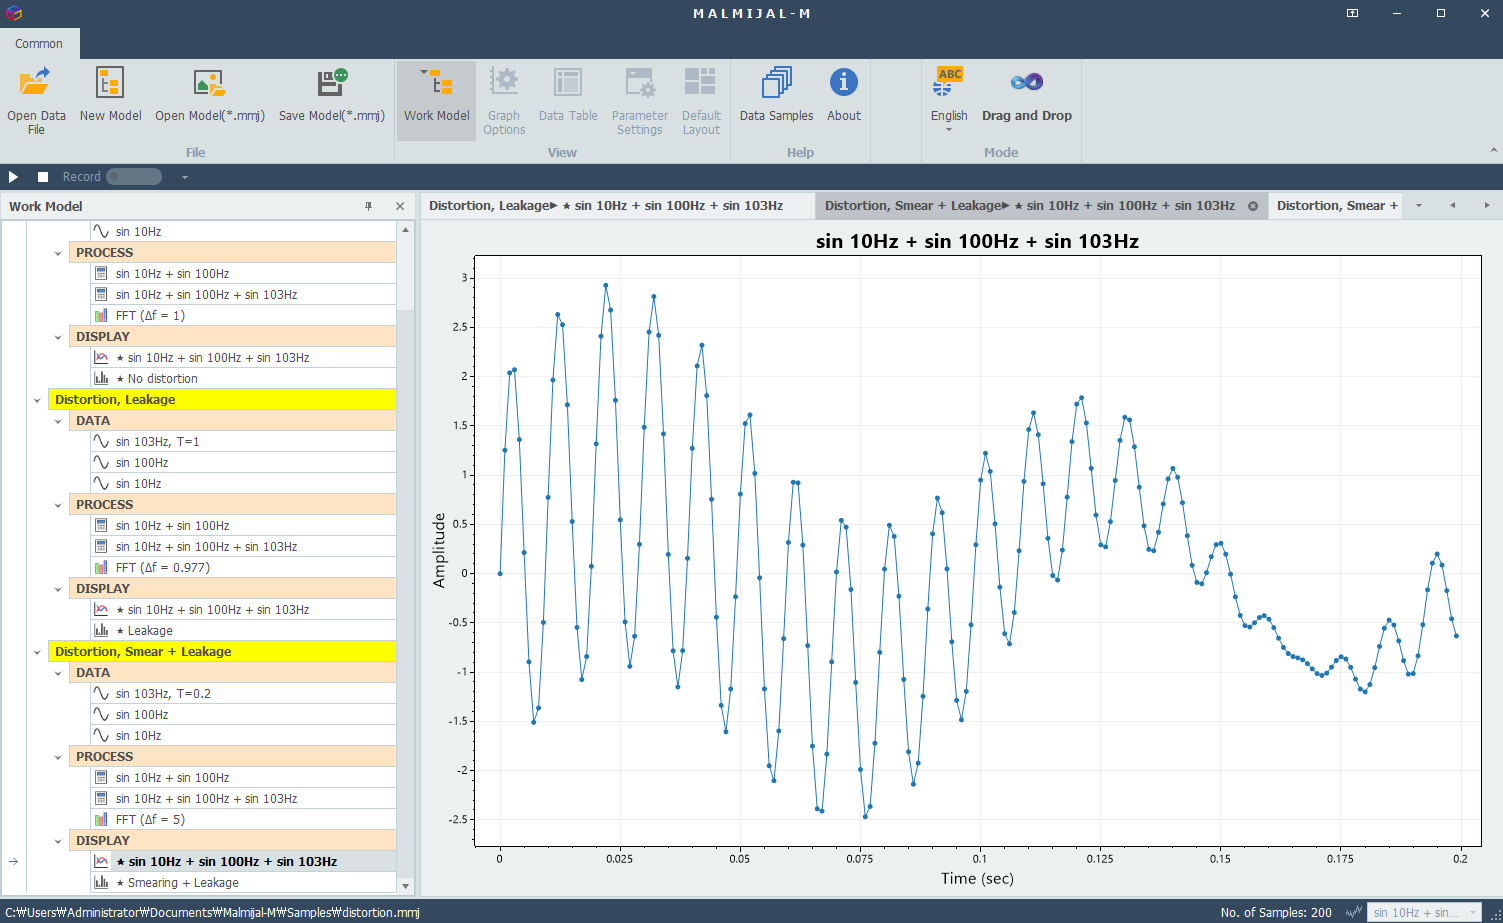Click the status bar waveform icon
Screen dimensions: 1503x923
pos(1353,912)
